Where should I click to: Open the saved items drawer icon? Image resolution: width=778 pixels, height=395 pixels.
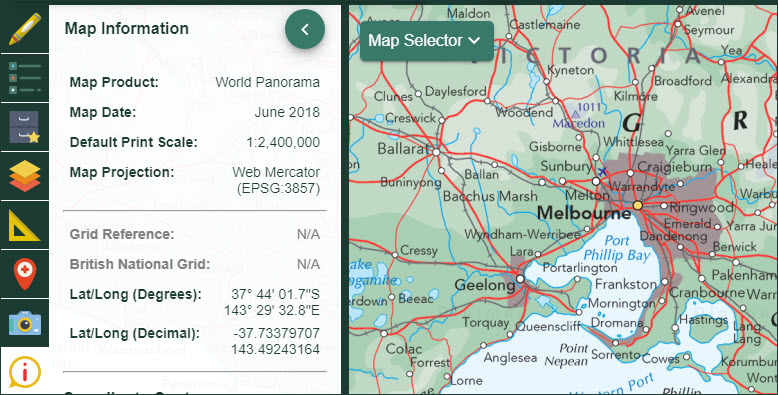tap(24, 127)
